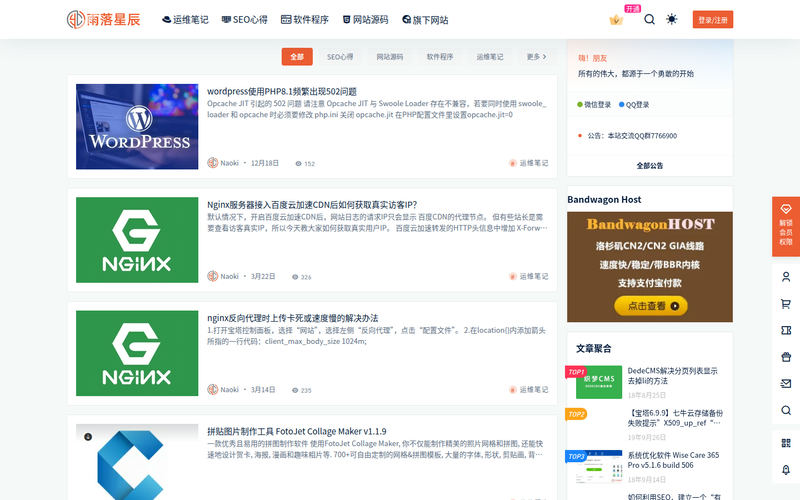
Task: Click Naoki avatar on 3月14日 article
Action: click(213, 389)
